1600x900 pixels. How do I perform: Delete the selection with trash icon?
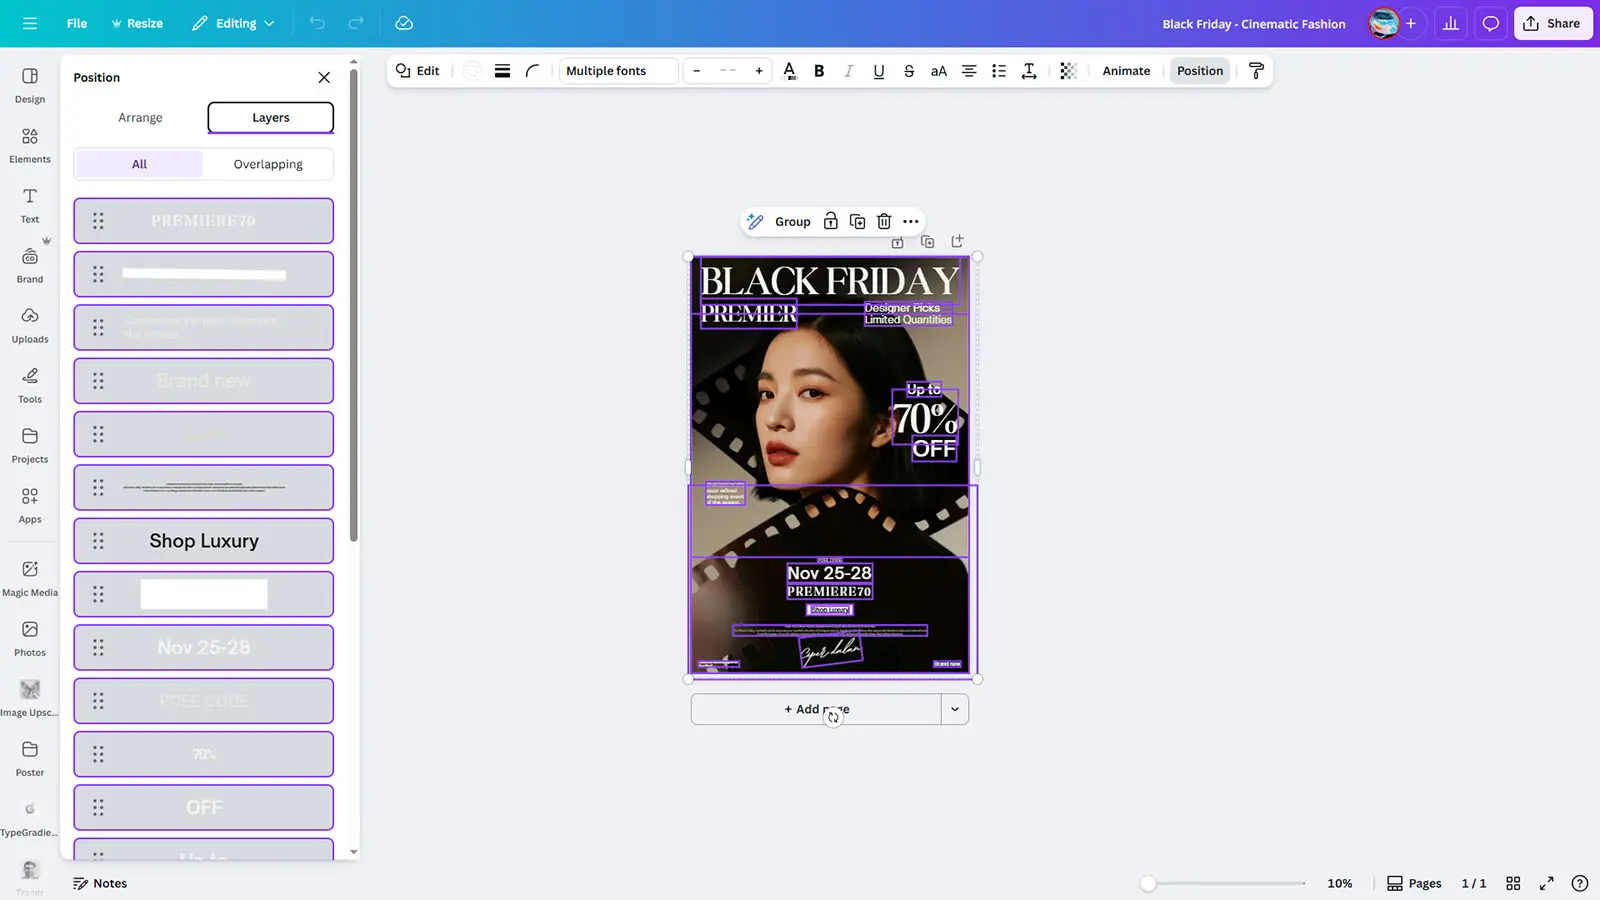(x=884, y=222)
